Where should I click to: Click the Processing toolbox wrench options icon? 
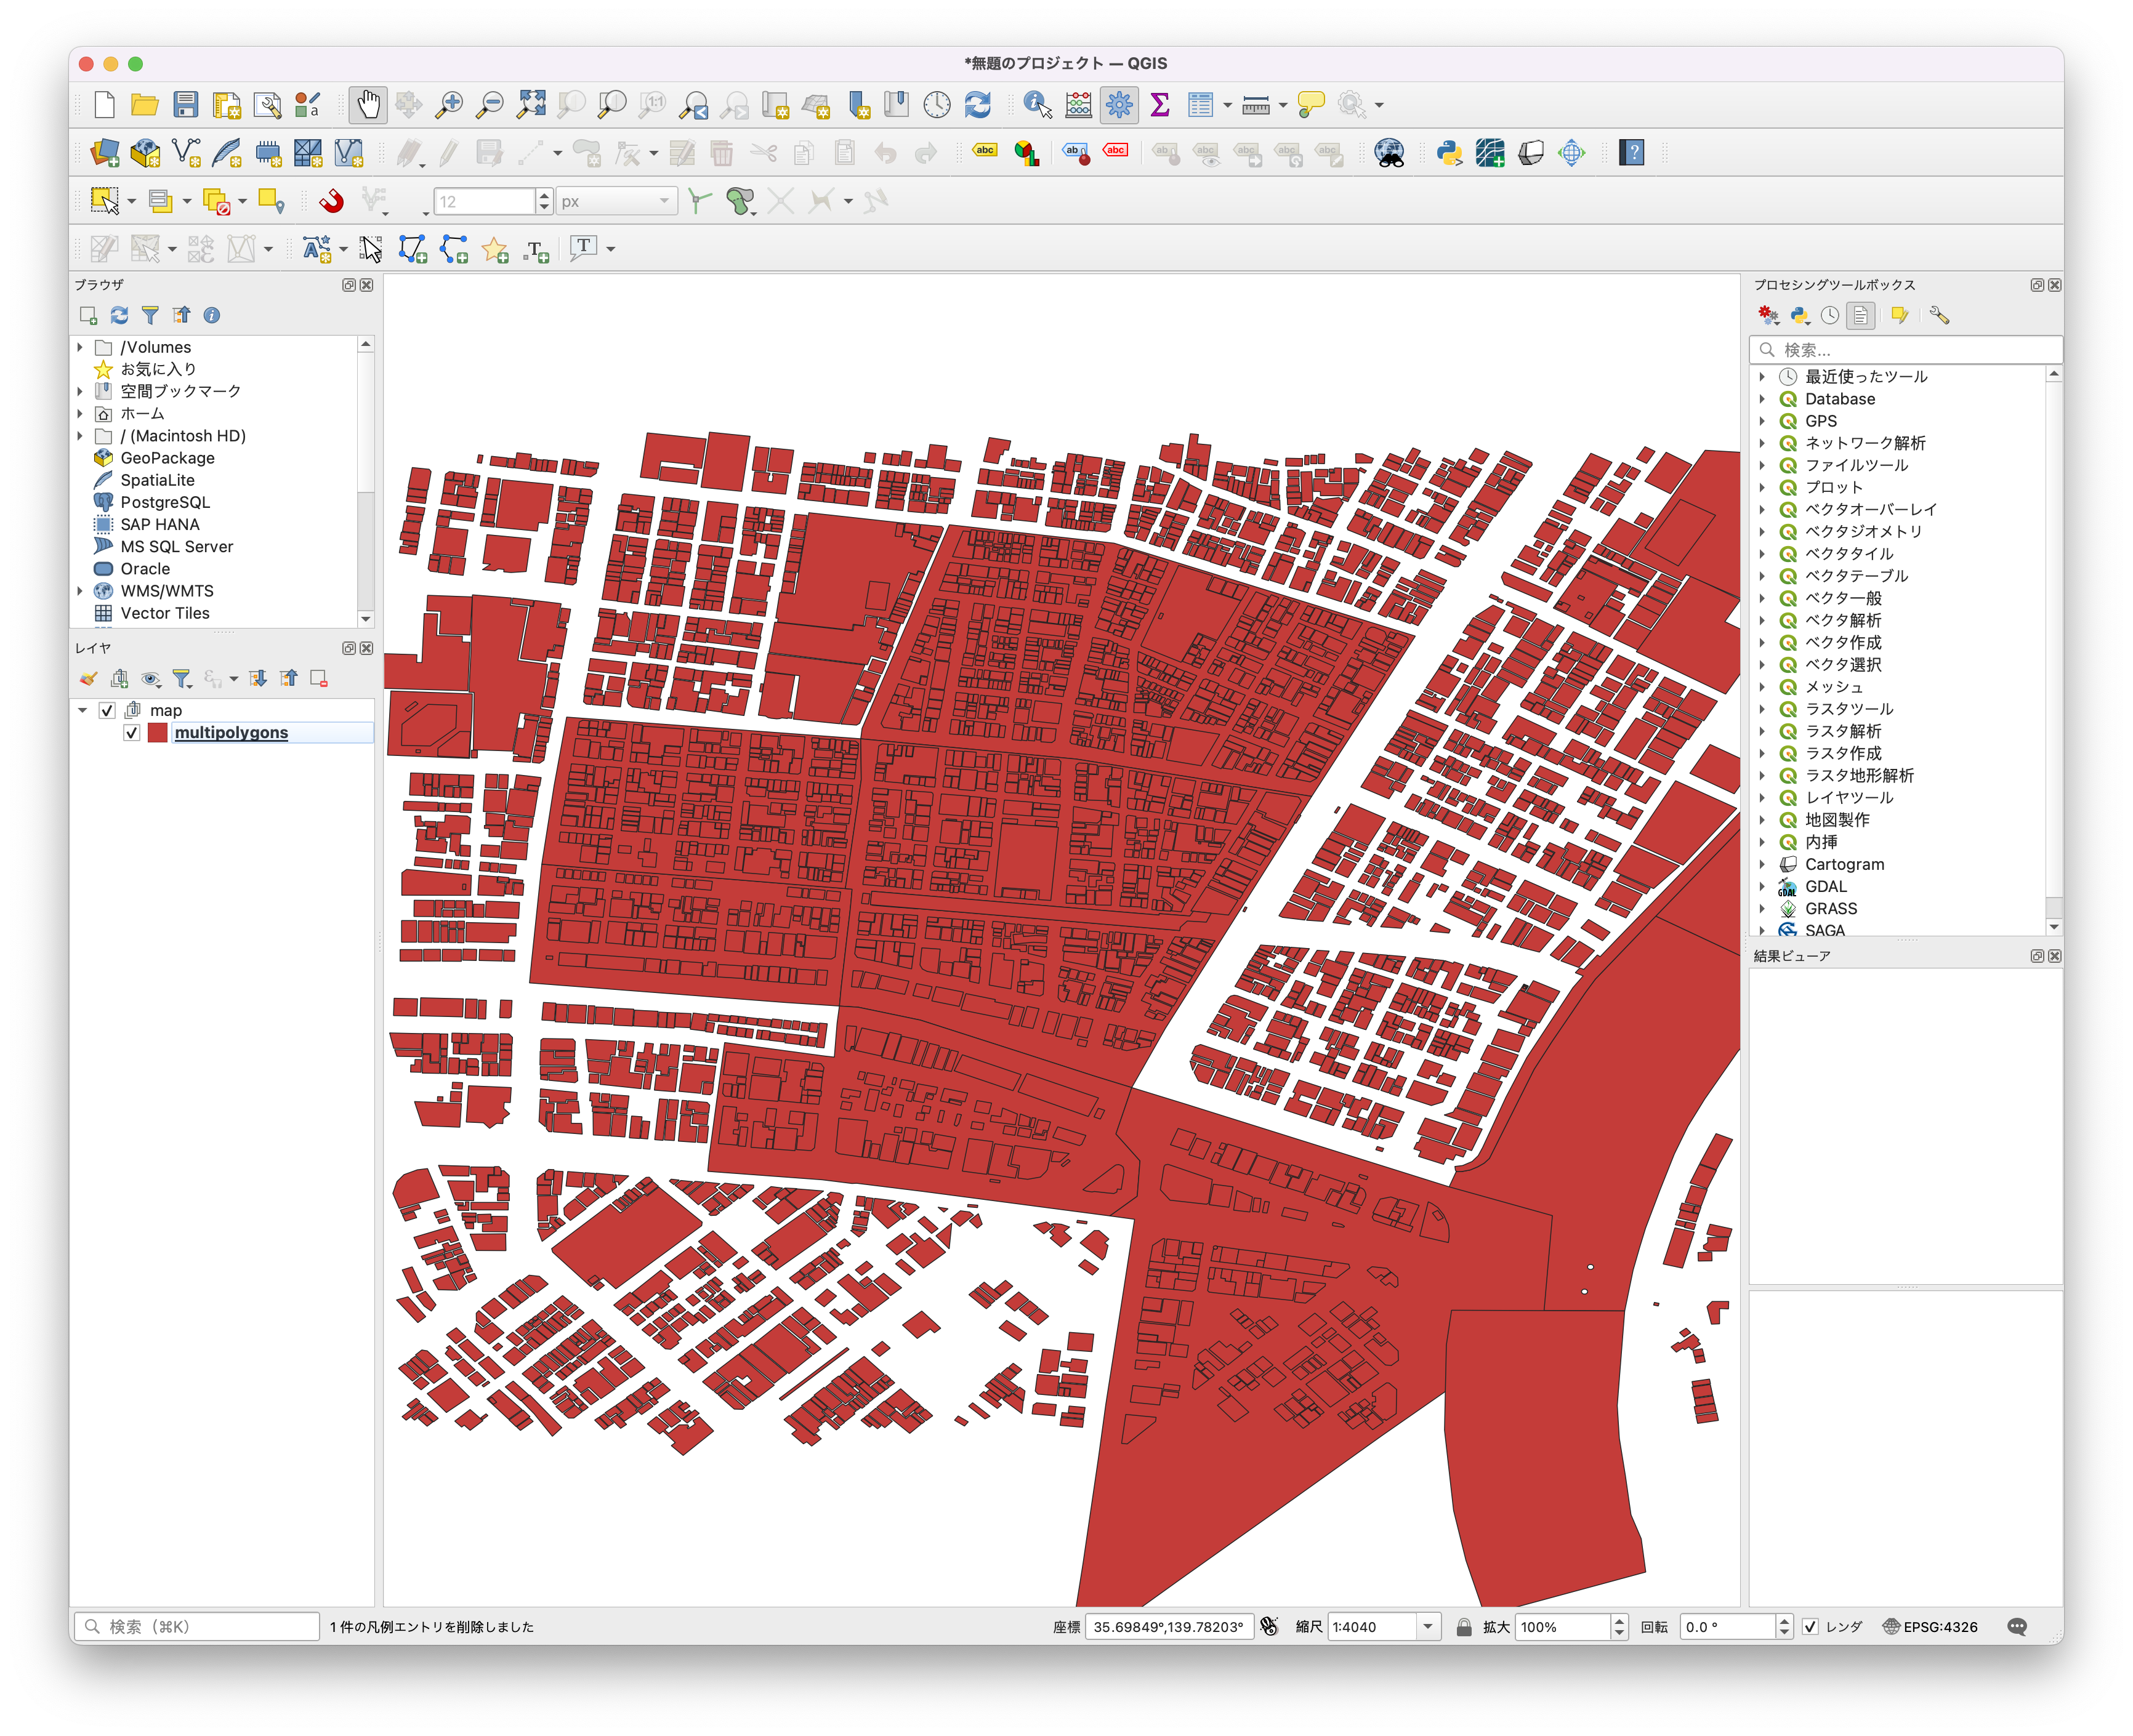click(x=1939, y=315)
